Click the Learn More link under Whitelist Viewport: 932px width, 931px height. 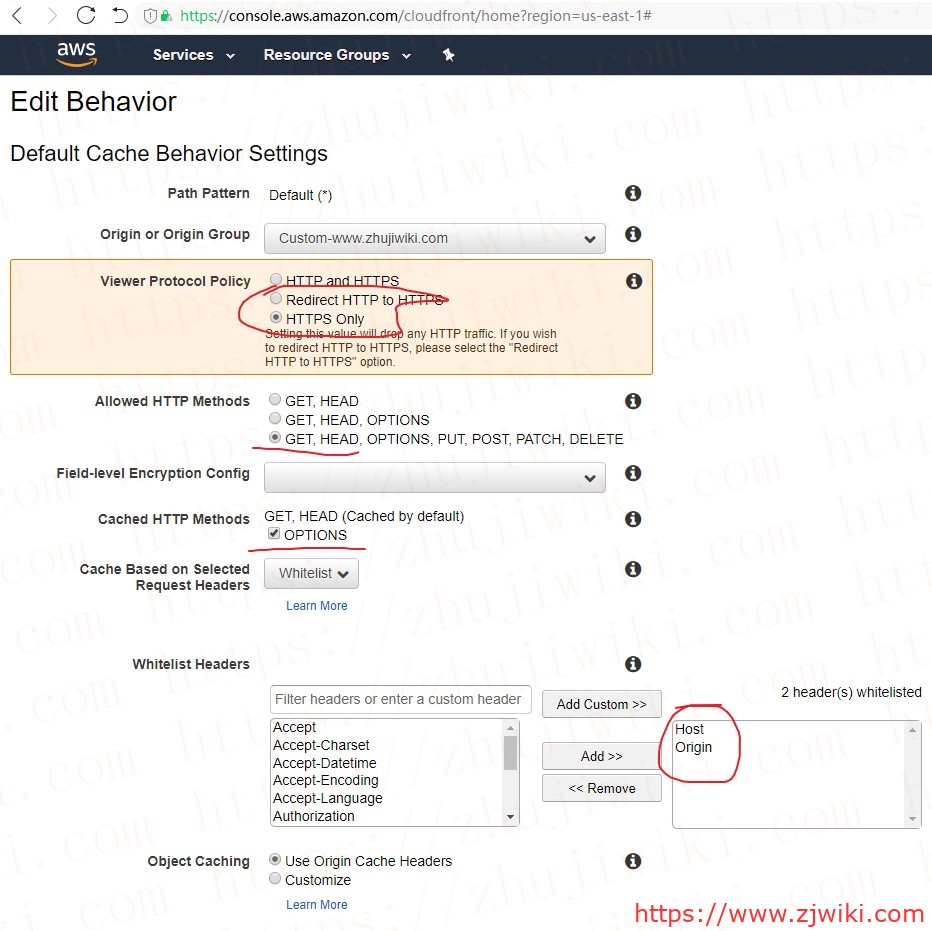[316, 605]
